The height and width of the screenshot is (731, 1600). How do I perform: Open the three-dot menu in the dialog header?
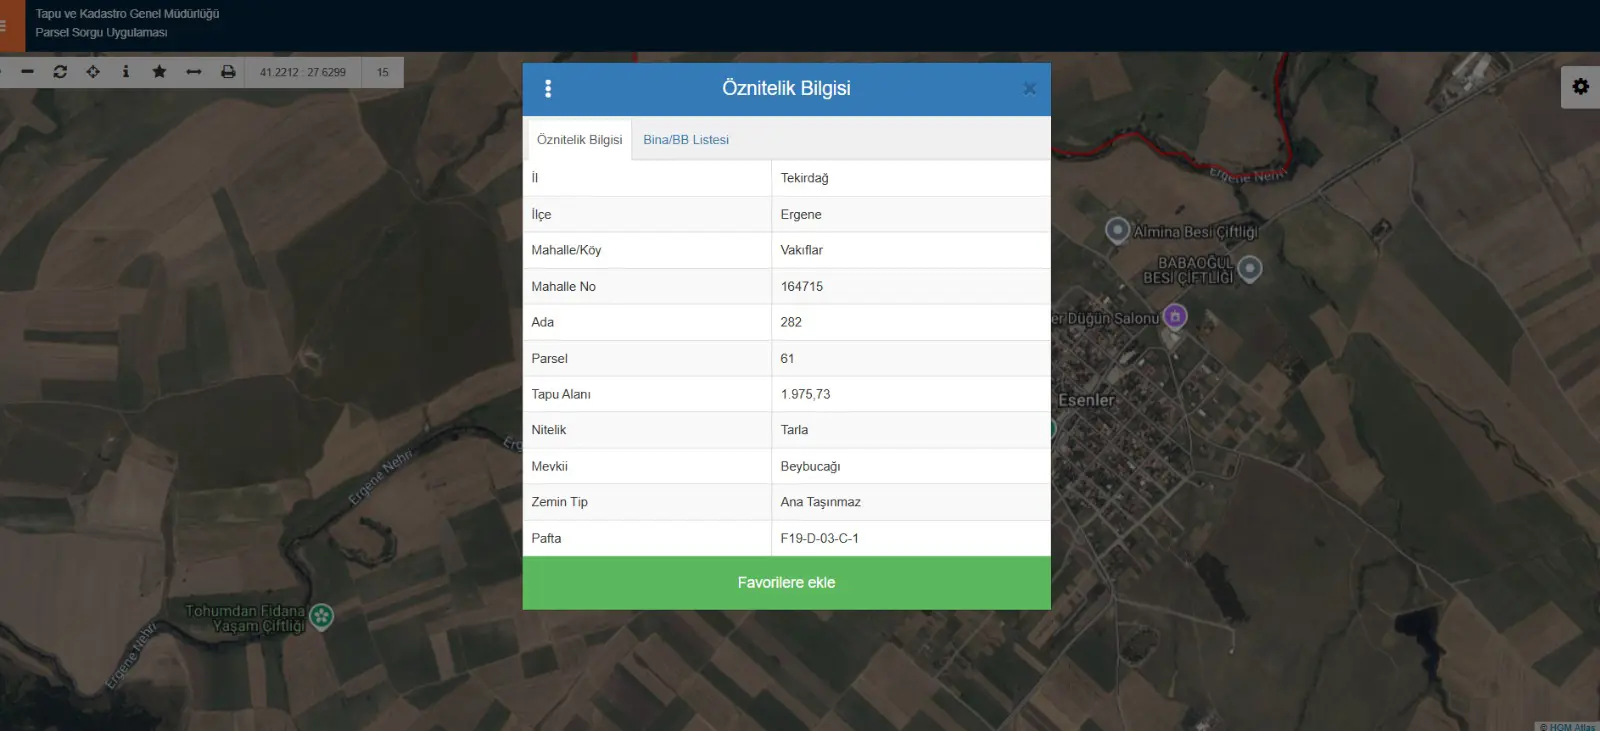pos(548,89)
